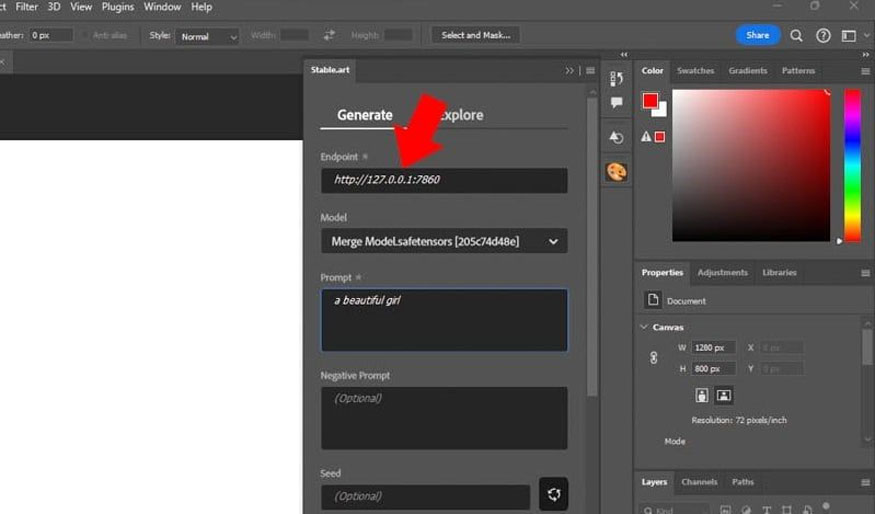
Task: Open the Color panel flyout menu
Action: [865, 71]
